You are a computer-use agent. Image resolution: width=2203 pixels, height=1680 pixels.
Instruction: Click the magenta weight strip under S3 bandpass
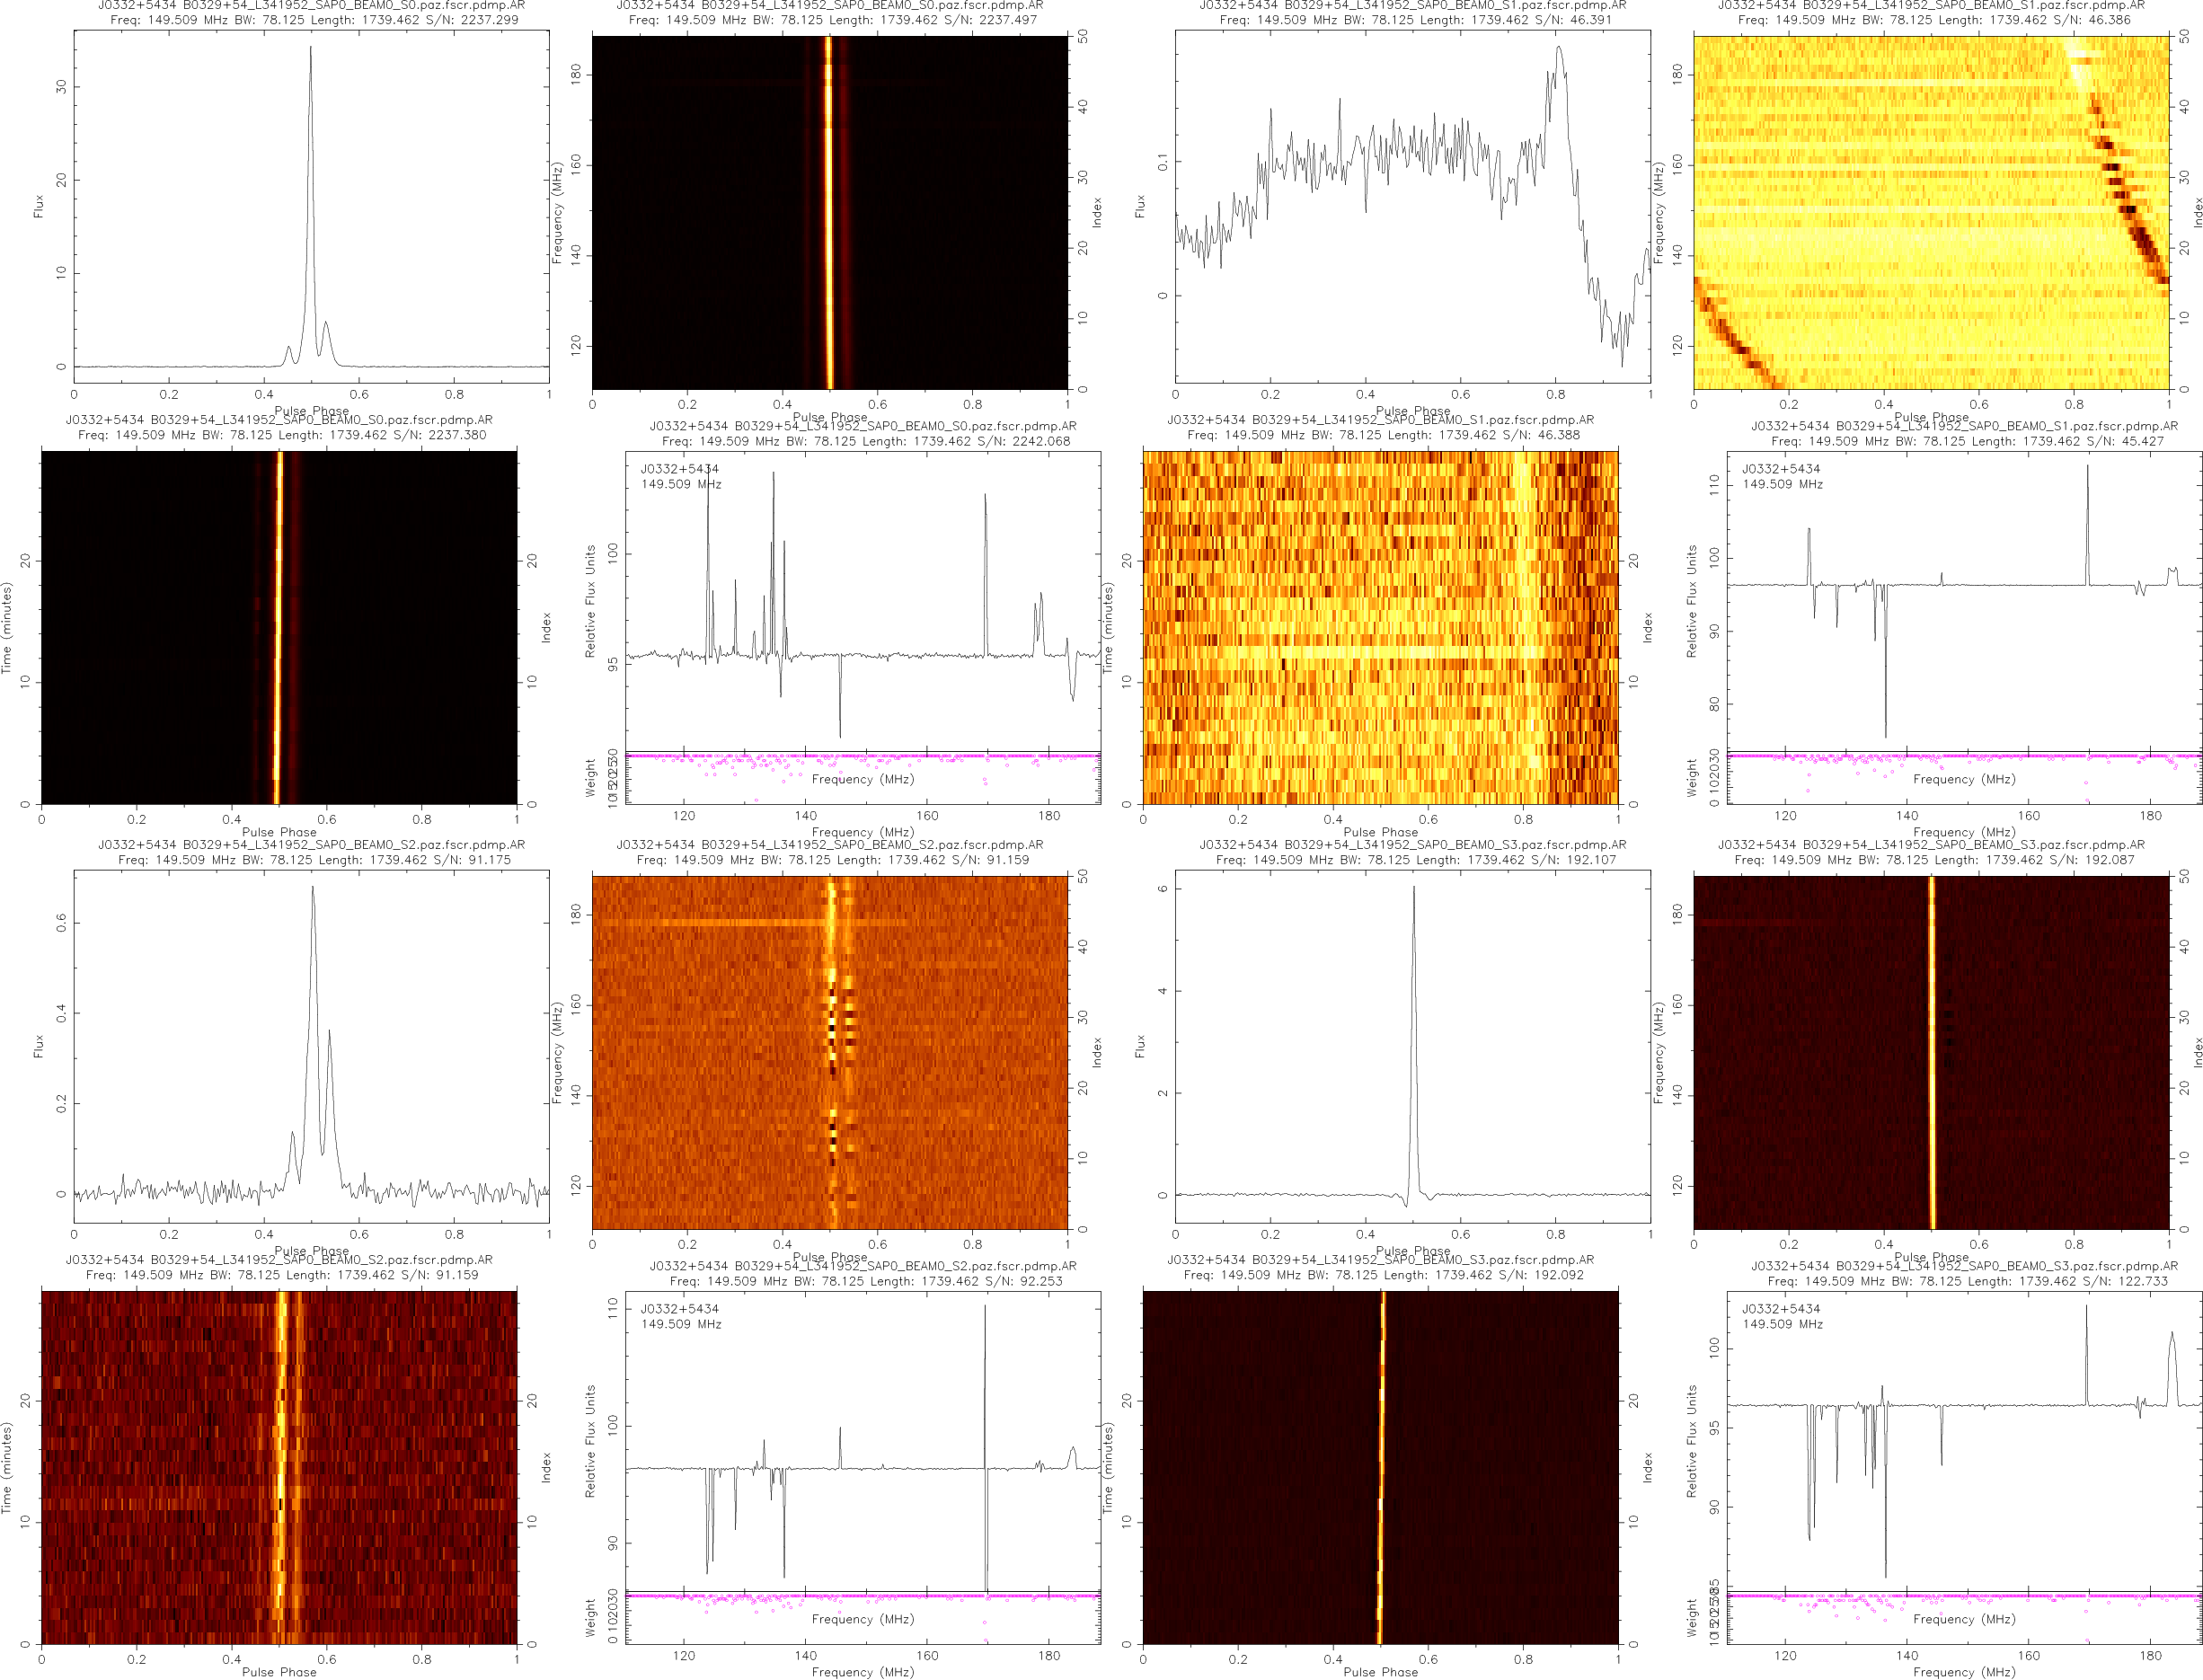1963,1596
